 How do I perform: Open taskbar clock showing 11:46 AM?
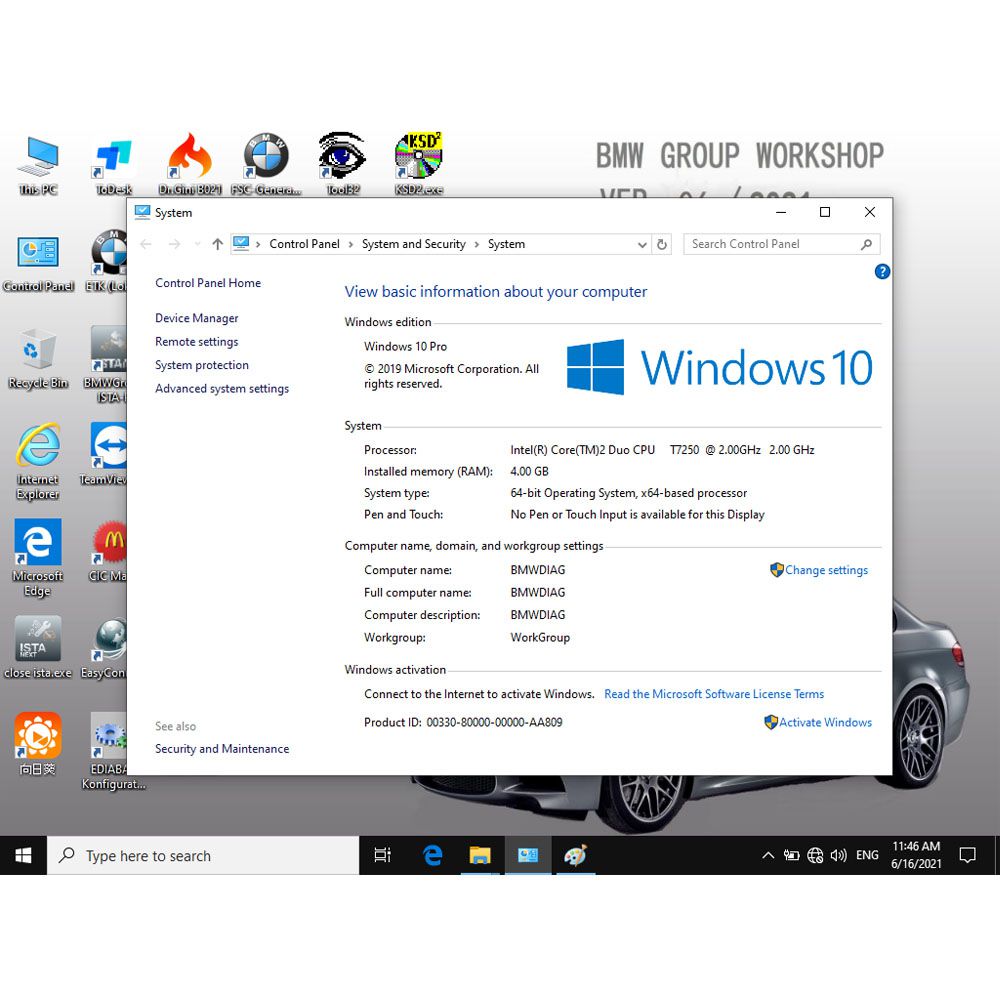pyautogui.click(x=916, y=855)
